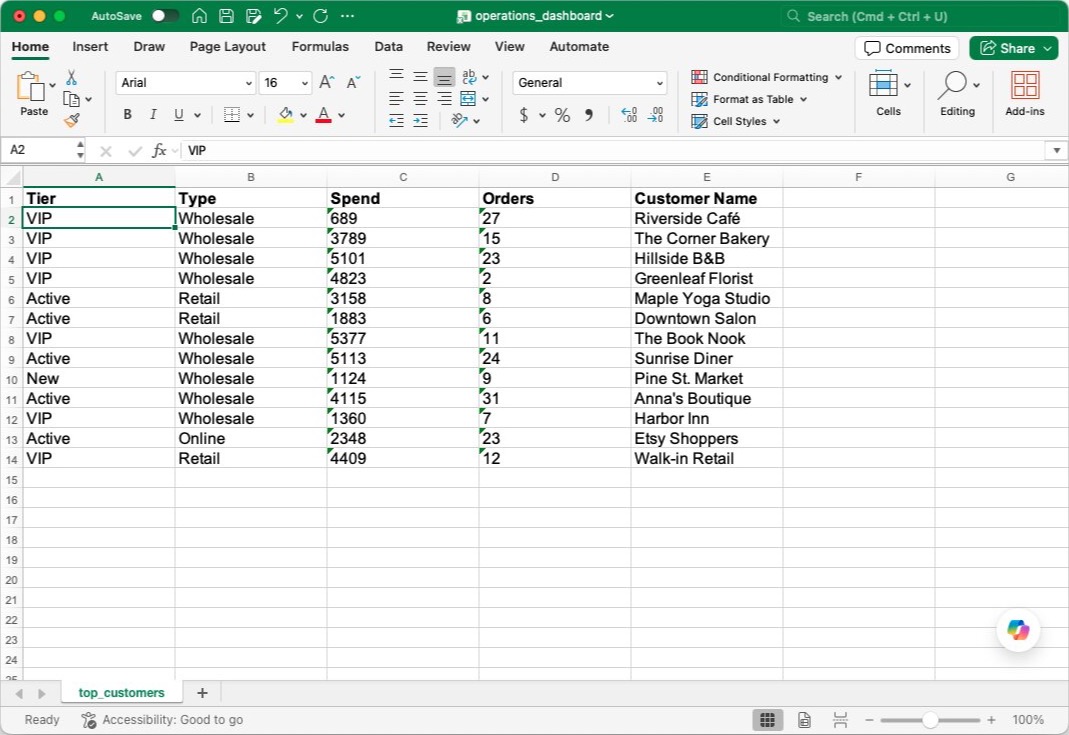Select the column C header
The image size is (1069, 735).
pos(403,177)
